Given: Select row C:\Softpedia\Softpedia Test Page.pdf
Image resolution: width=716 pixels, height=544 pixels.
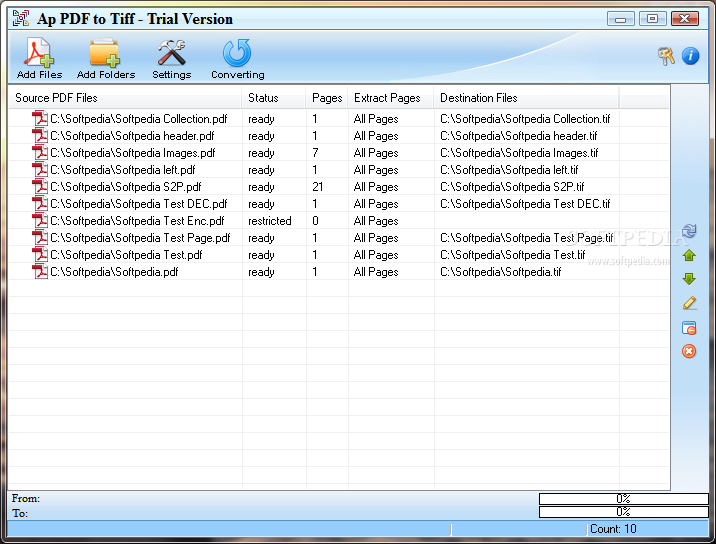Looking at the screenshot, I should tap(339, 238).
